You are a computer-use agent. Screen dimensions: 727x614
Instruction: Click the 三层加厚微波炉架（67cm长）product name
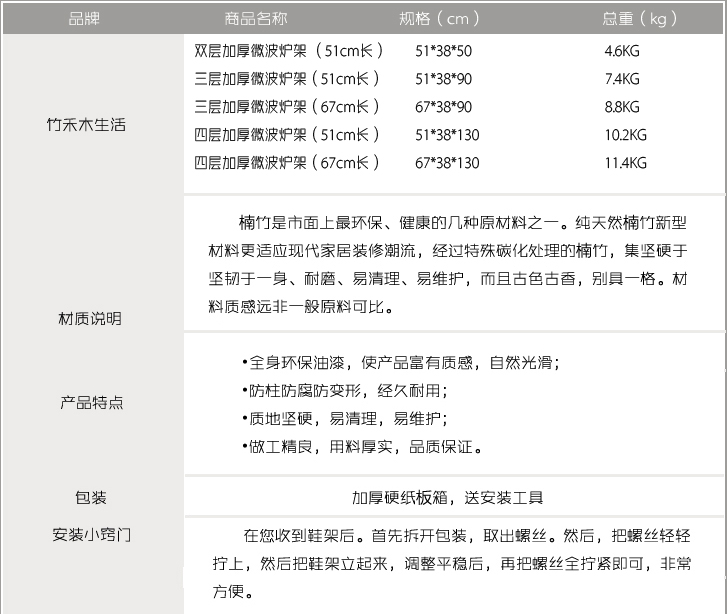tap(287, 106)
